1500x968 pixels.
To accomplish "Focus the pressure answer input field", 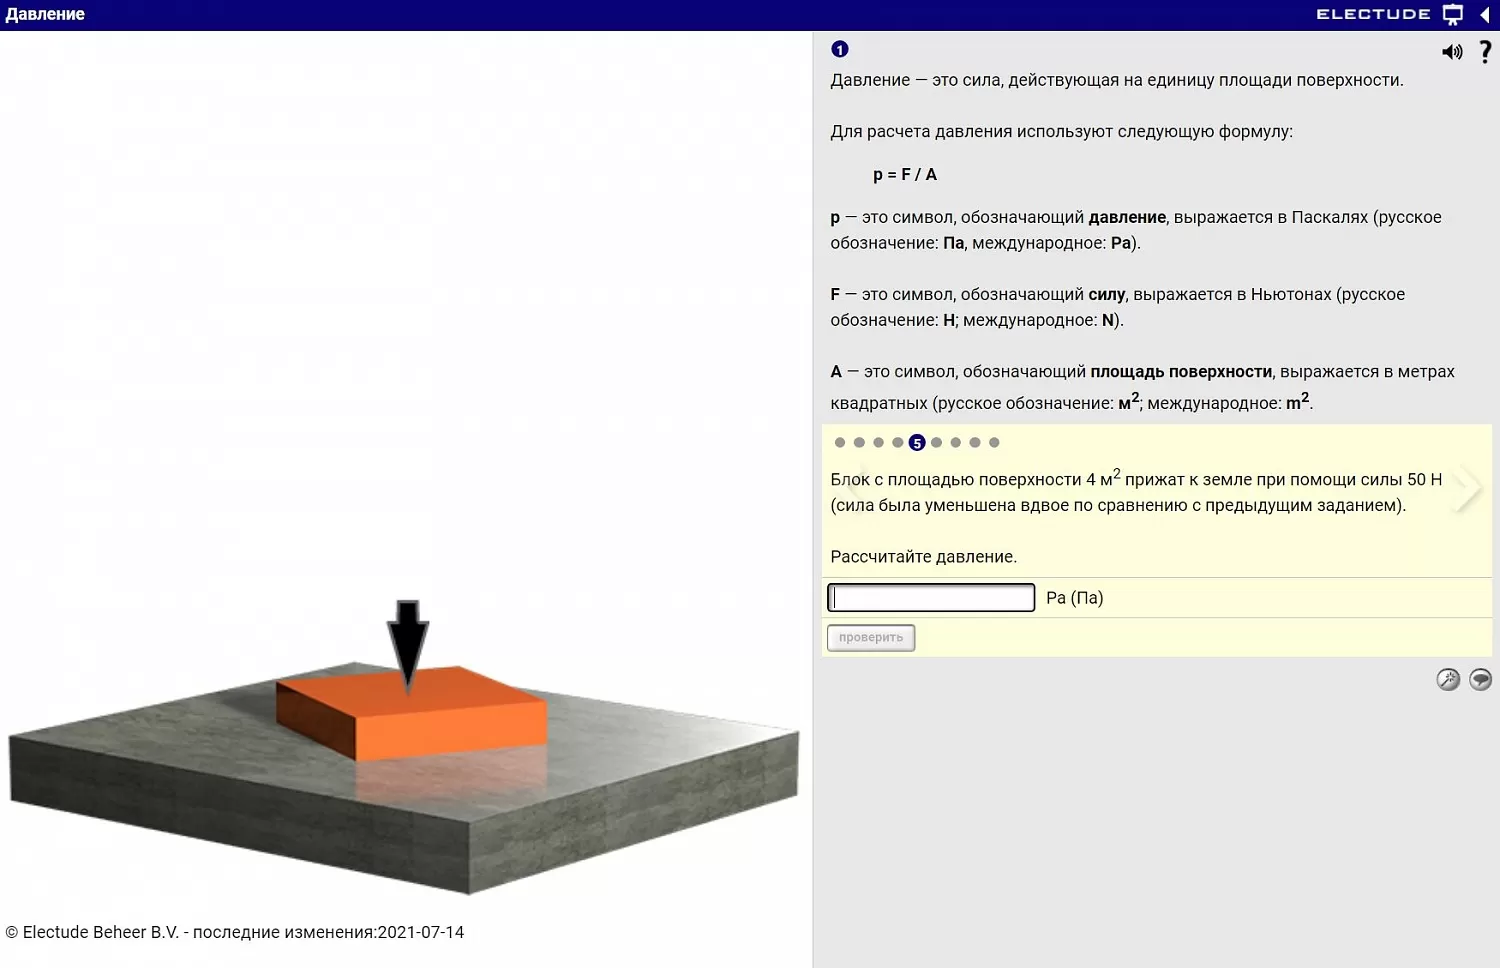I will [x=931, y=598].
